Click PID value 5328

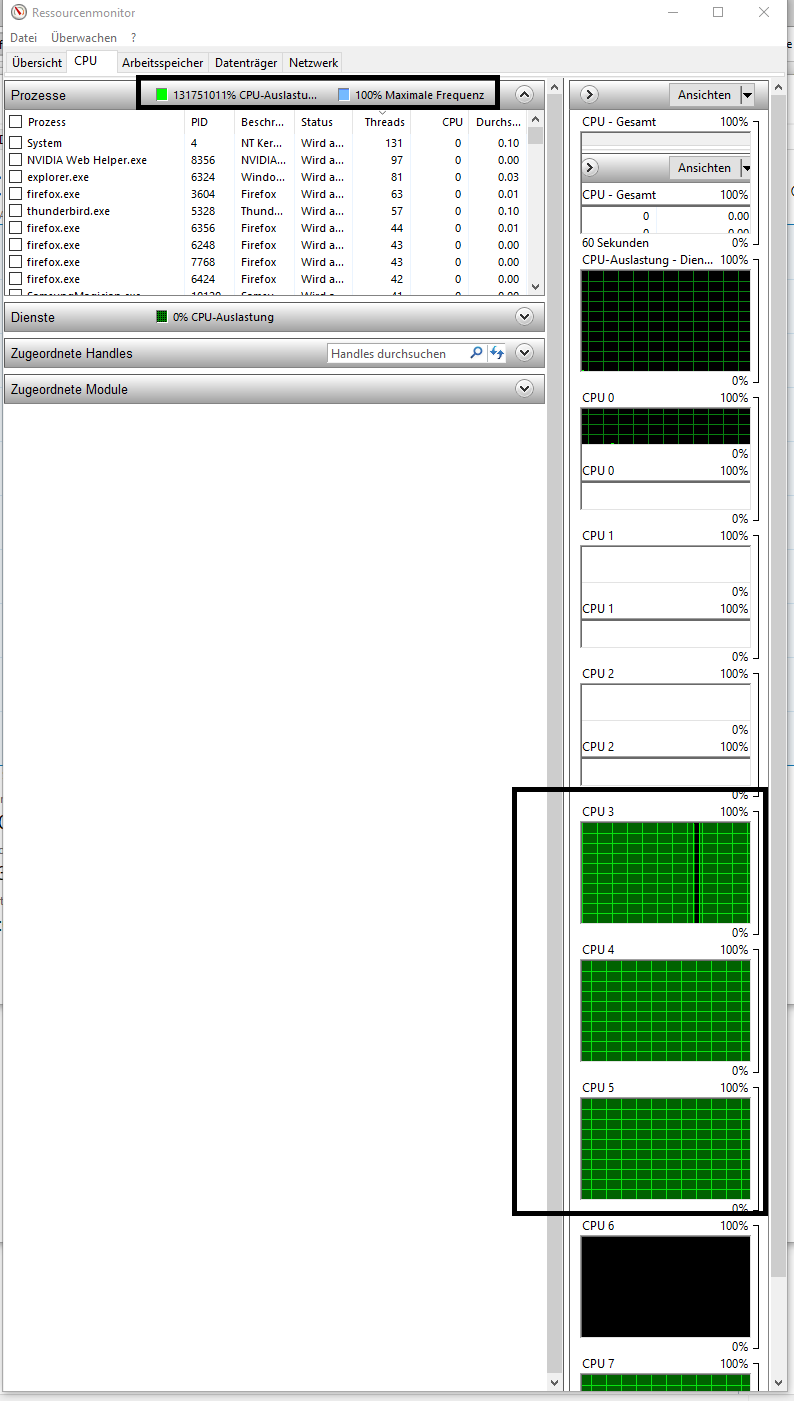coord(203,211)
